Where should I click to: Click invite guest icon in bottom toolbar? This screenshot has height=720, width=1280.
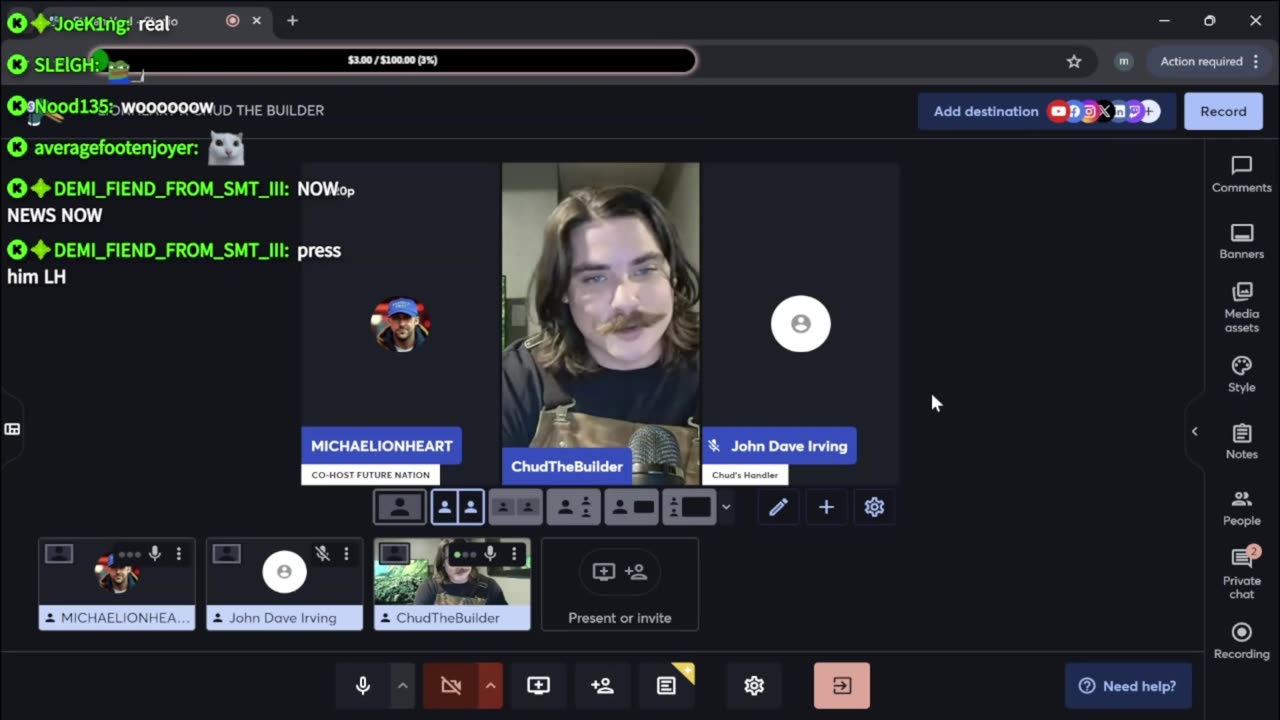coord(602,686)
